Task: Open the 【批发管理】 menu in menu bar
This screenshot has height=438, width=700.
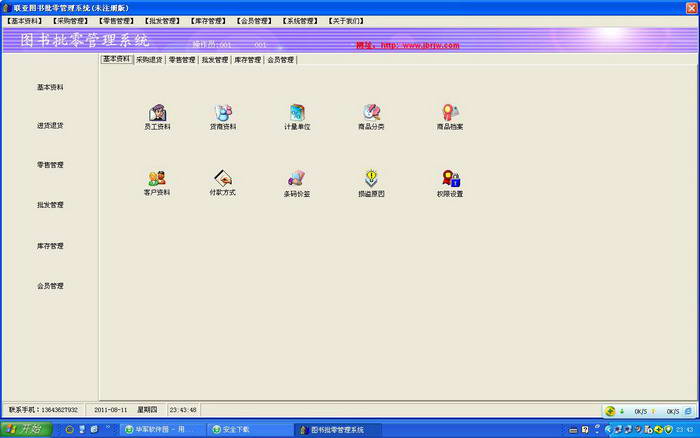Action: (162, 21)
